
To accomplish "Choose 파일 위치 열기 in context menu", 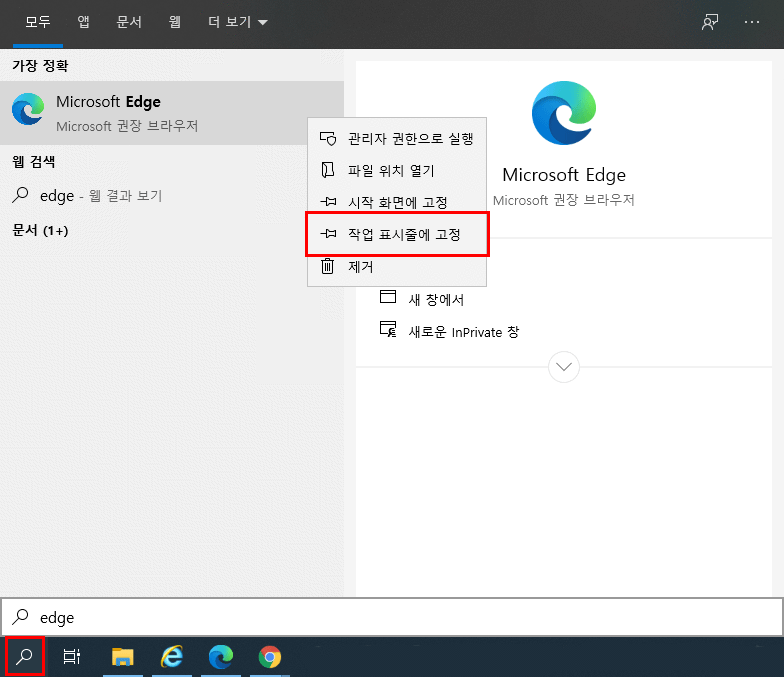I will 396,170.
